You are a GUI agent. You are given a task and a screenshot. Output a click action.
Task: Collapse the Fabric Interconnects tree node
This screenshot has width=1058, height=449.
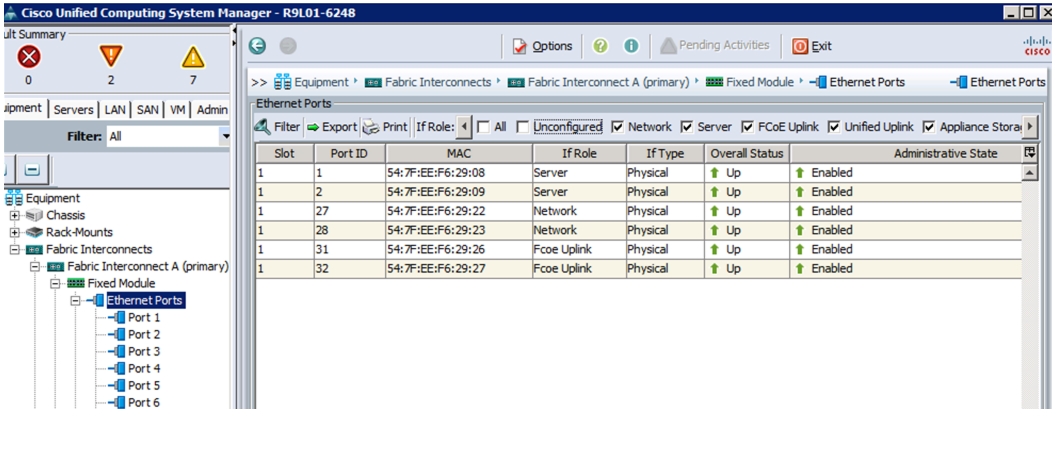(15, 249)
